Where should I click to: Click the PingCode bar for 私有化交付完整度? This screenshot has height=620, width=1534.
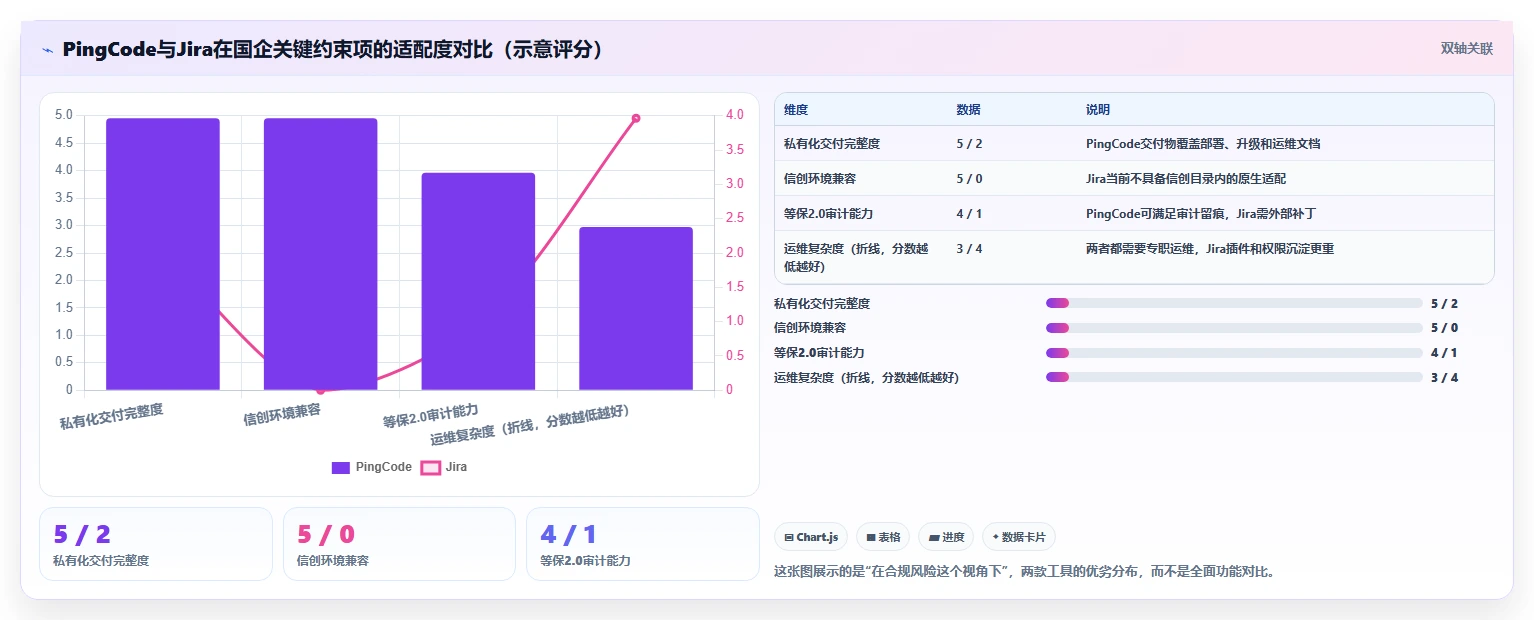coord(163,254)
